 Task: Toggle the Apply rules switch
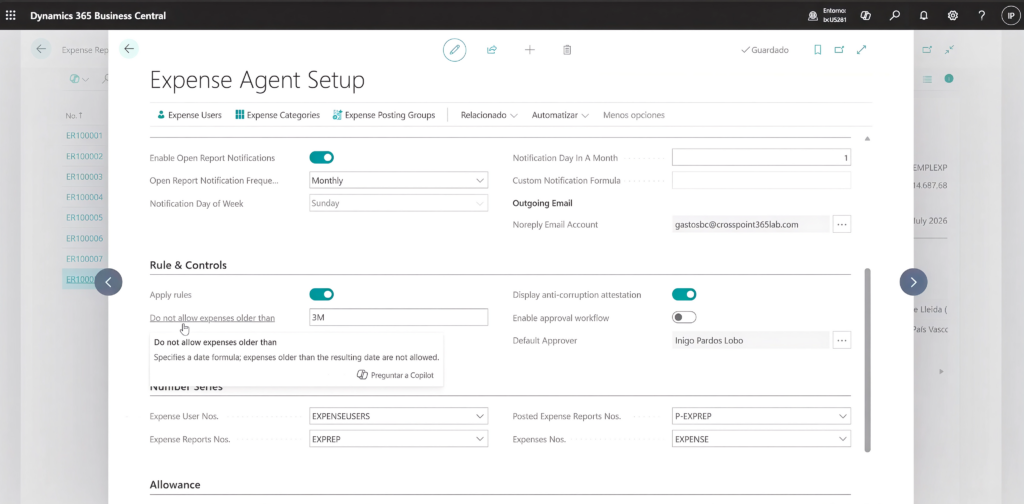[x=321, y=294]
